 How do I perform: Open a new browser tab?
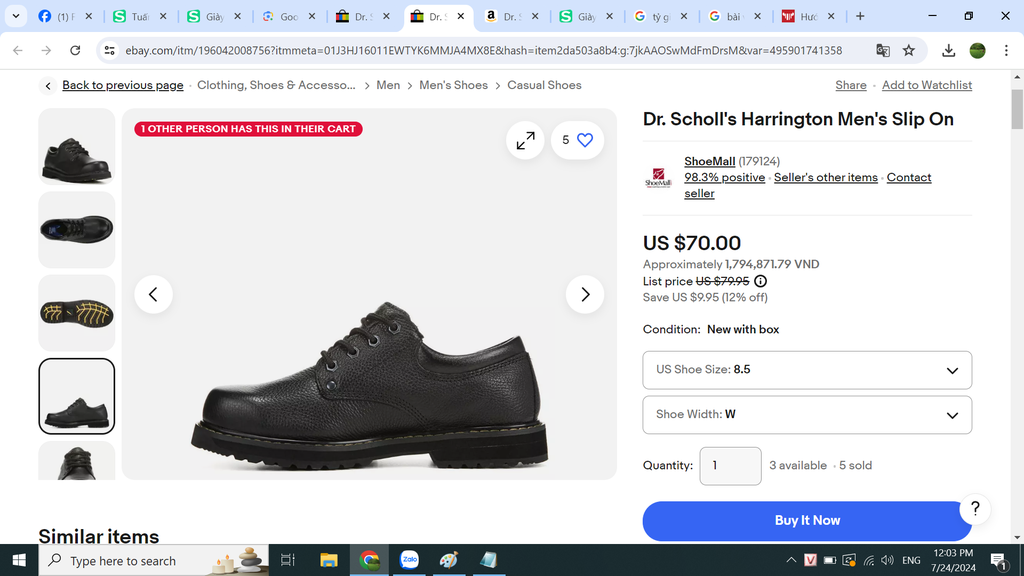click(x=860, y=16)
